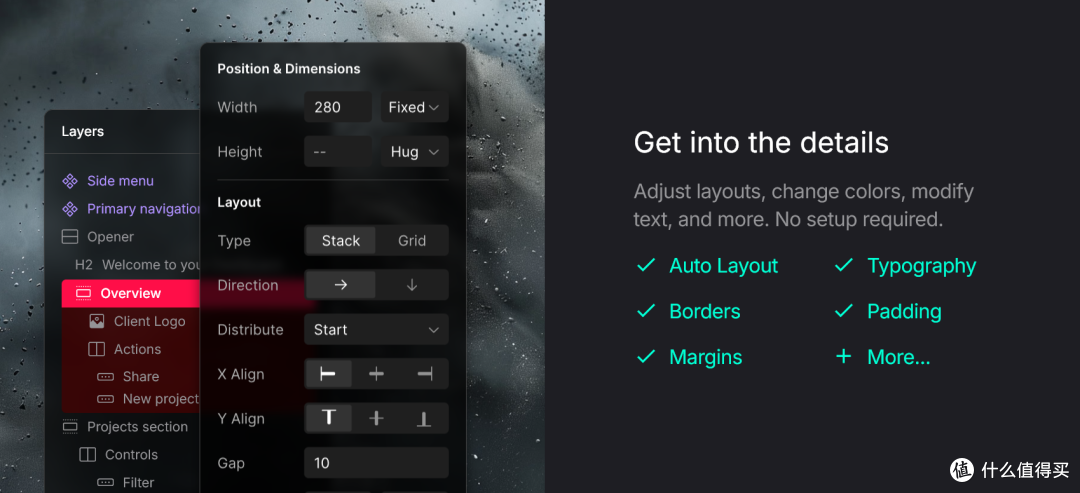Click the Typography feature link
The width and height of the screenshot is (1080, 493).
[922, 266]
